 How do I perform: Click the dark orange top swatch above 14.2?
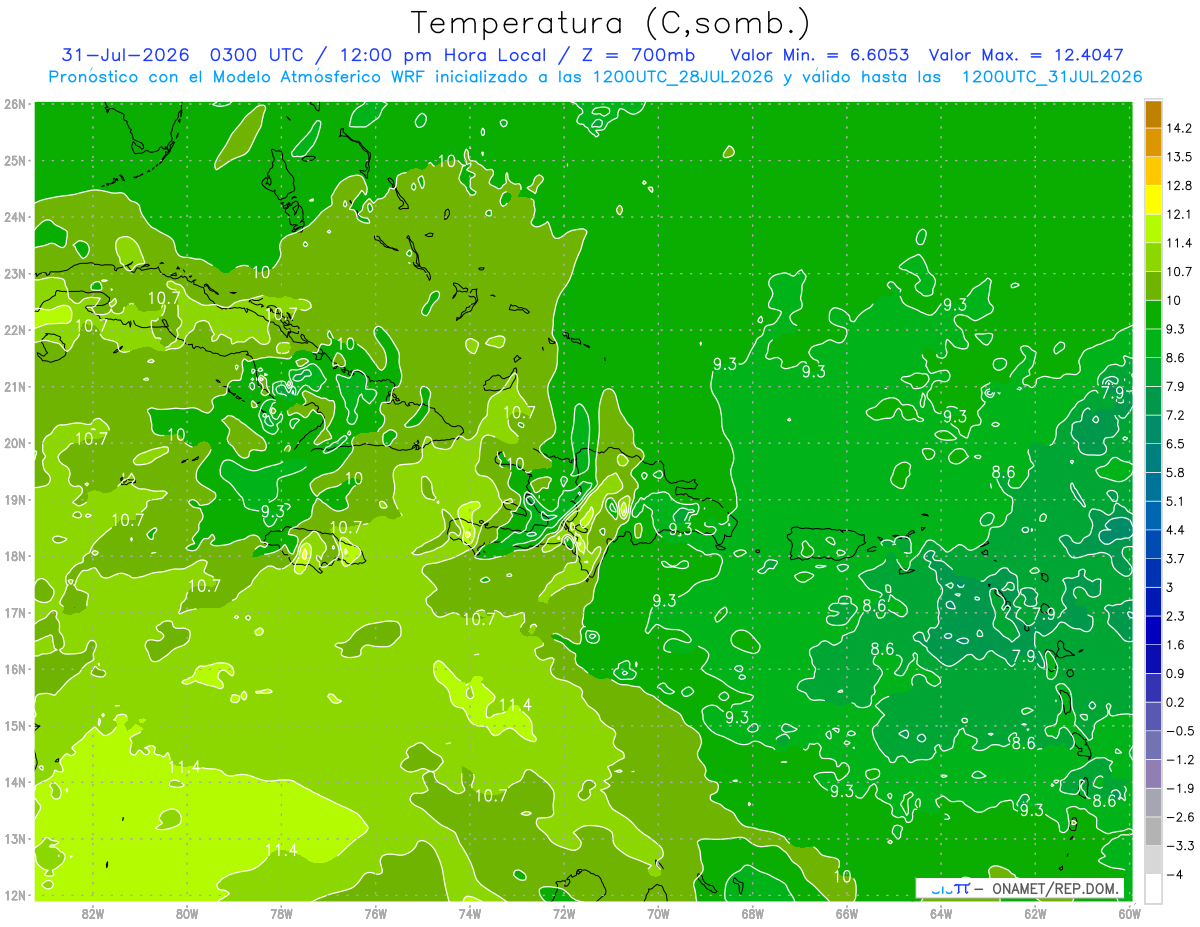click(x=1153, y=114)
